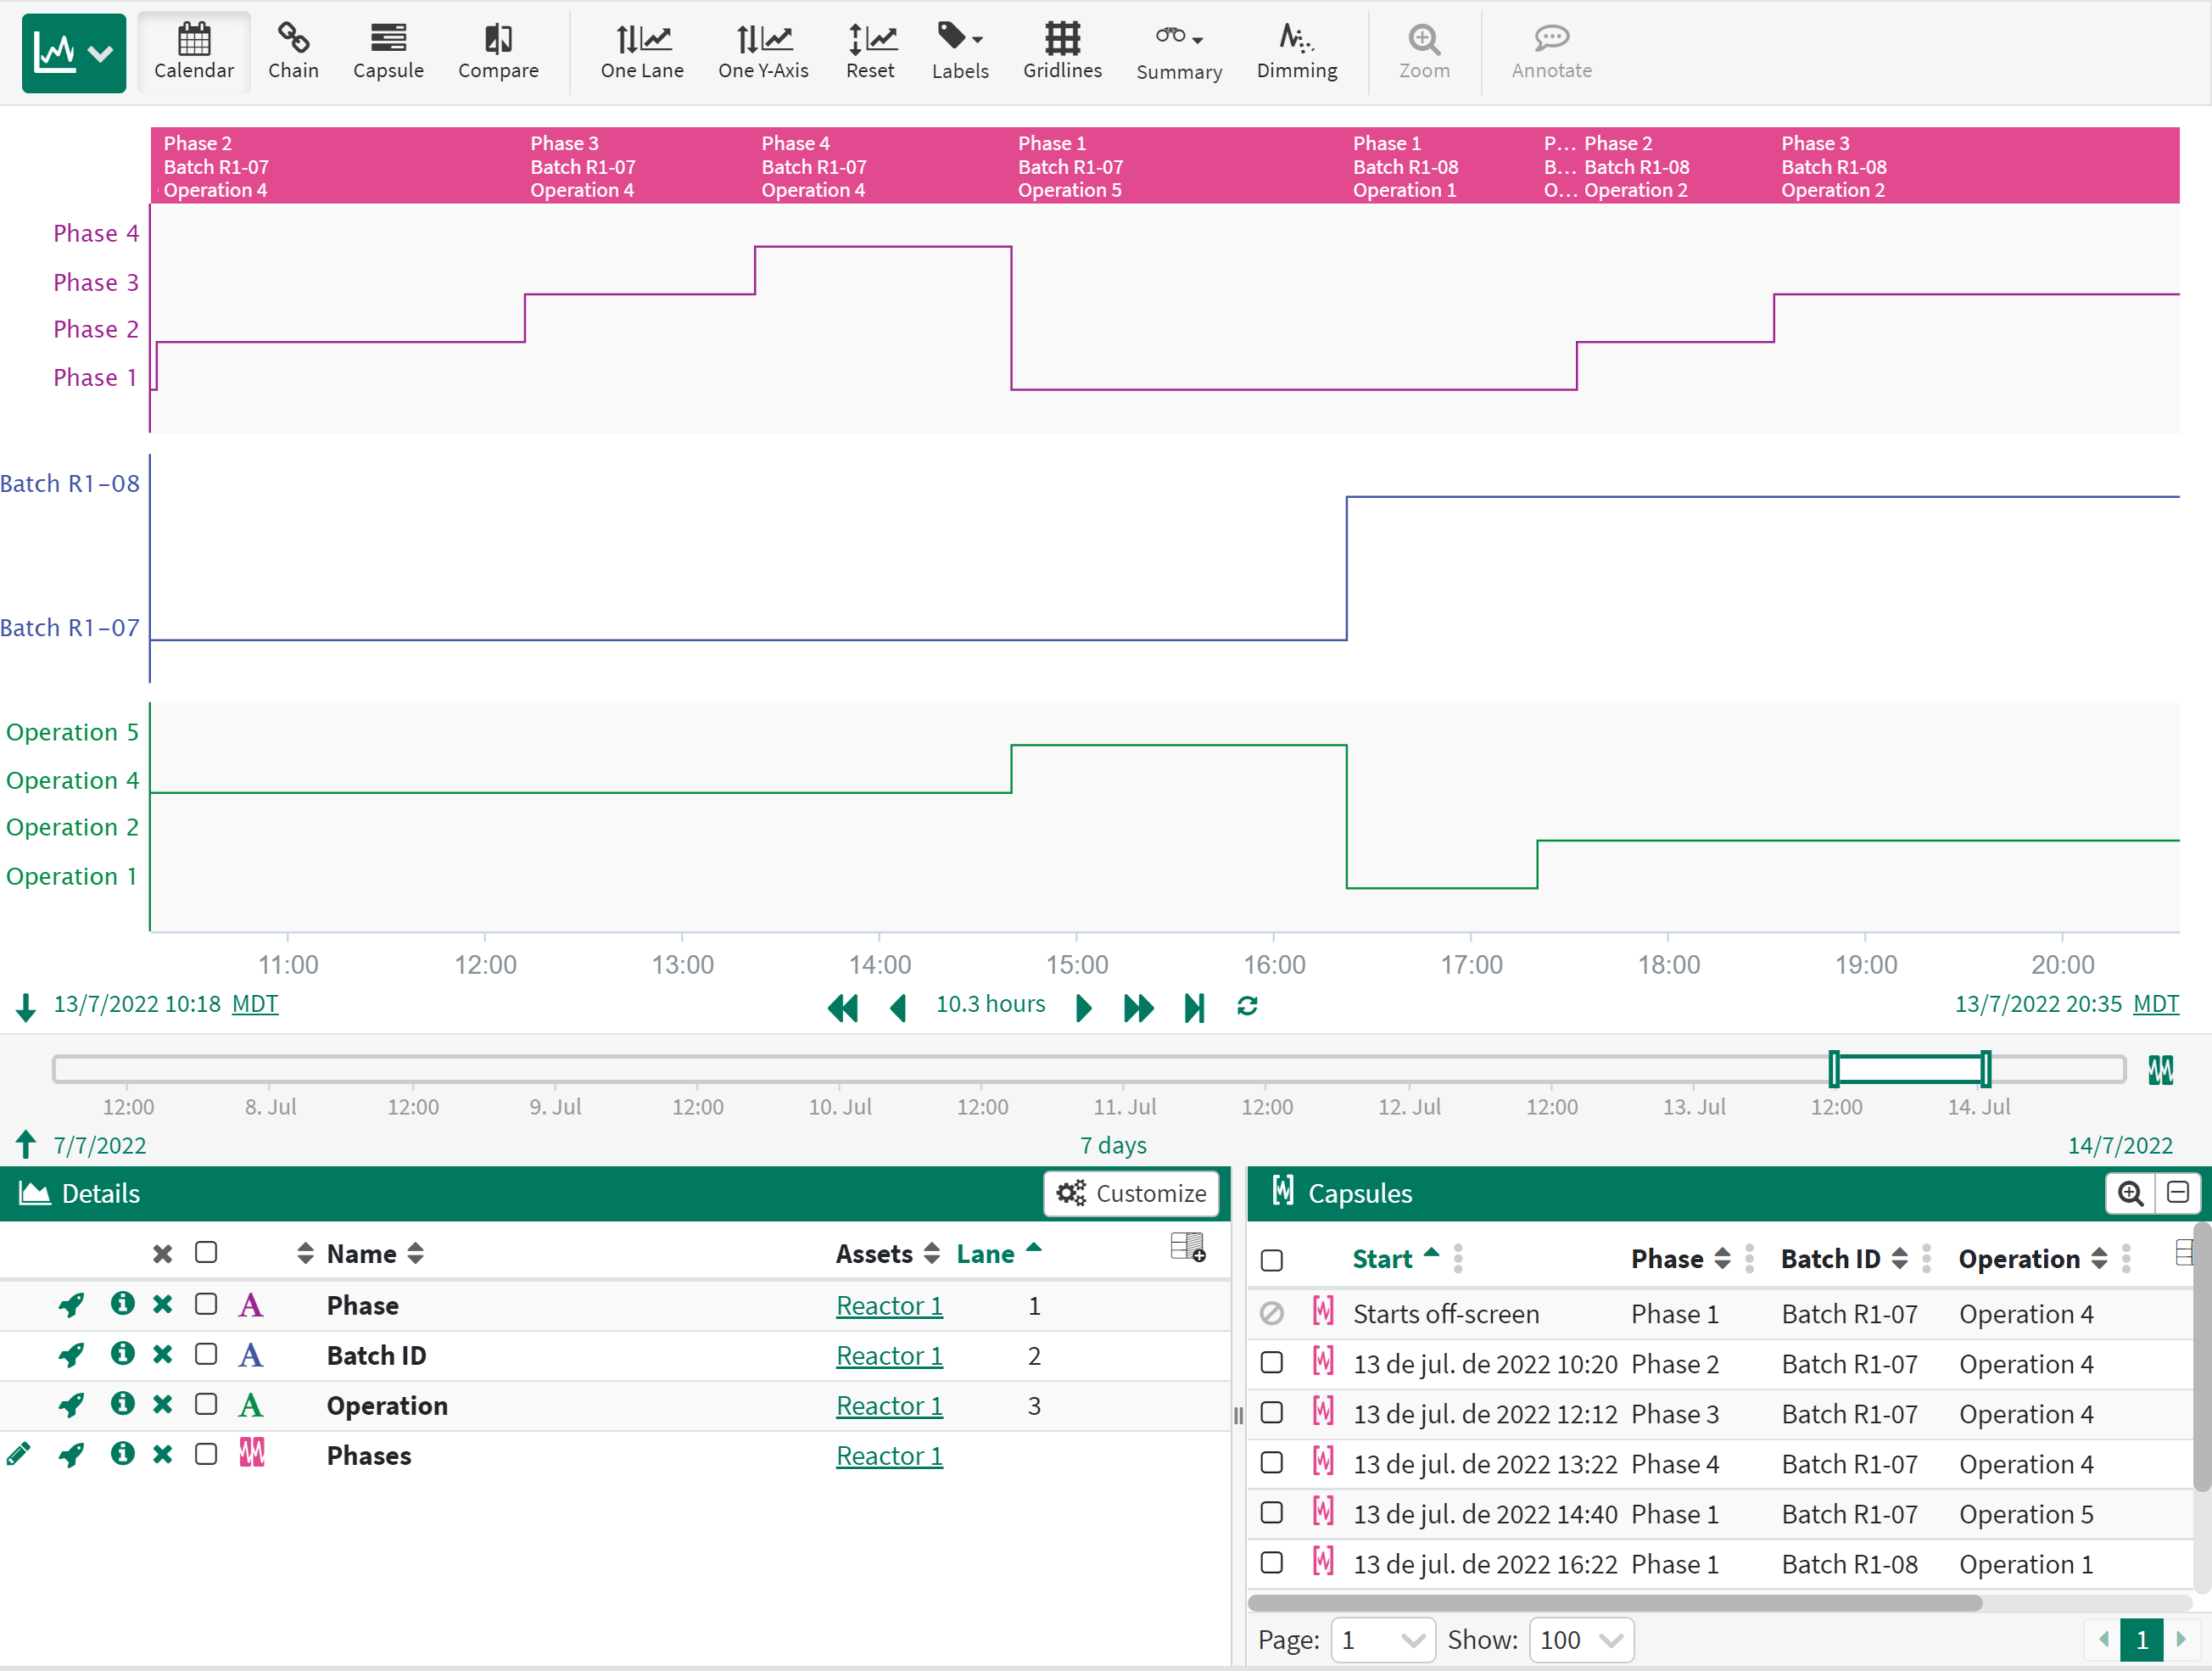Click info icon for Batch ID
The width and height of the screenshot is (2212, 1671).
(x=122, y=1355)
